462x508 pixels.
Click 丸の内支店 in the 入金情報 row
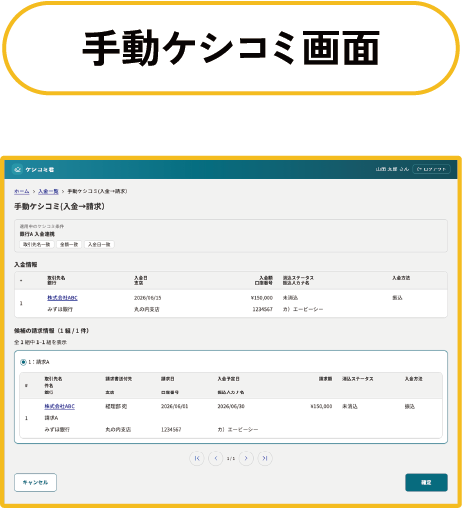pos(147,309)
